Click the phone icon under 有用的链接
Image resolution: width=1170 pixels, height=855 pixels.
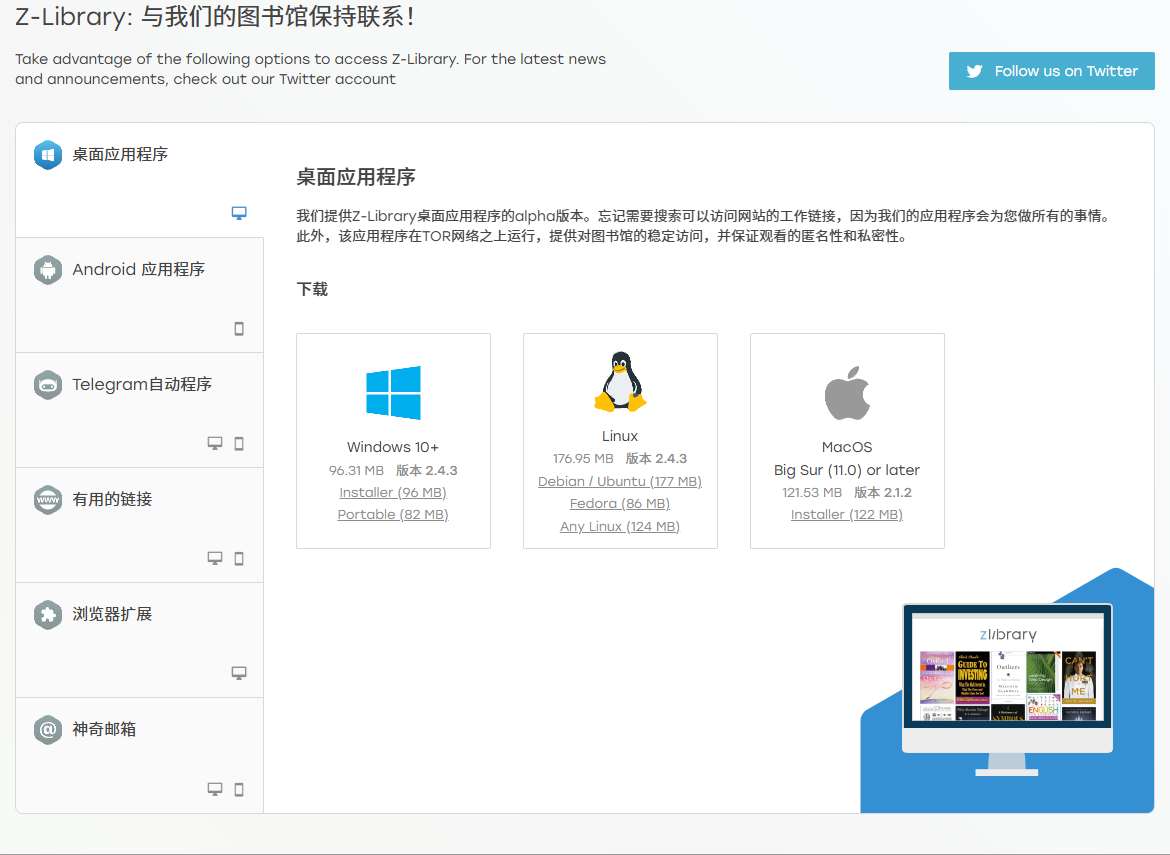coord(239,558)
